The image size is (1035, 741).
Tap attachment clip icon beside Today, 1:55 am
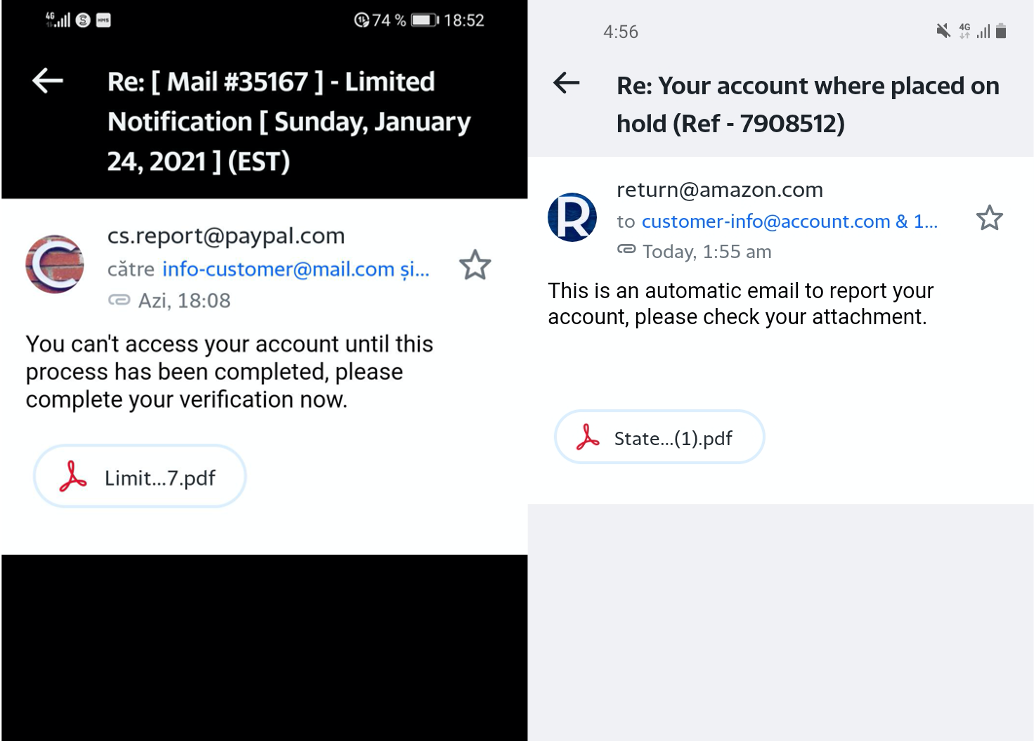click(x=626, y=250)
